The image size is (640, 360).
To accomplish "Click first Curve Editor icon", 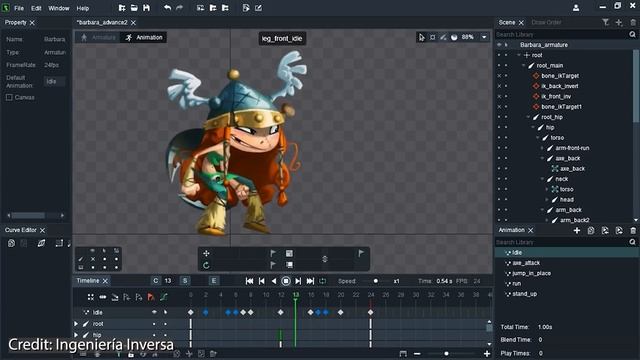I will coord(11,243).
